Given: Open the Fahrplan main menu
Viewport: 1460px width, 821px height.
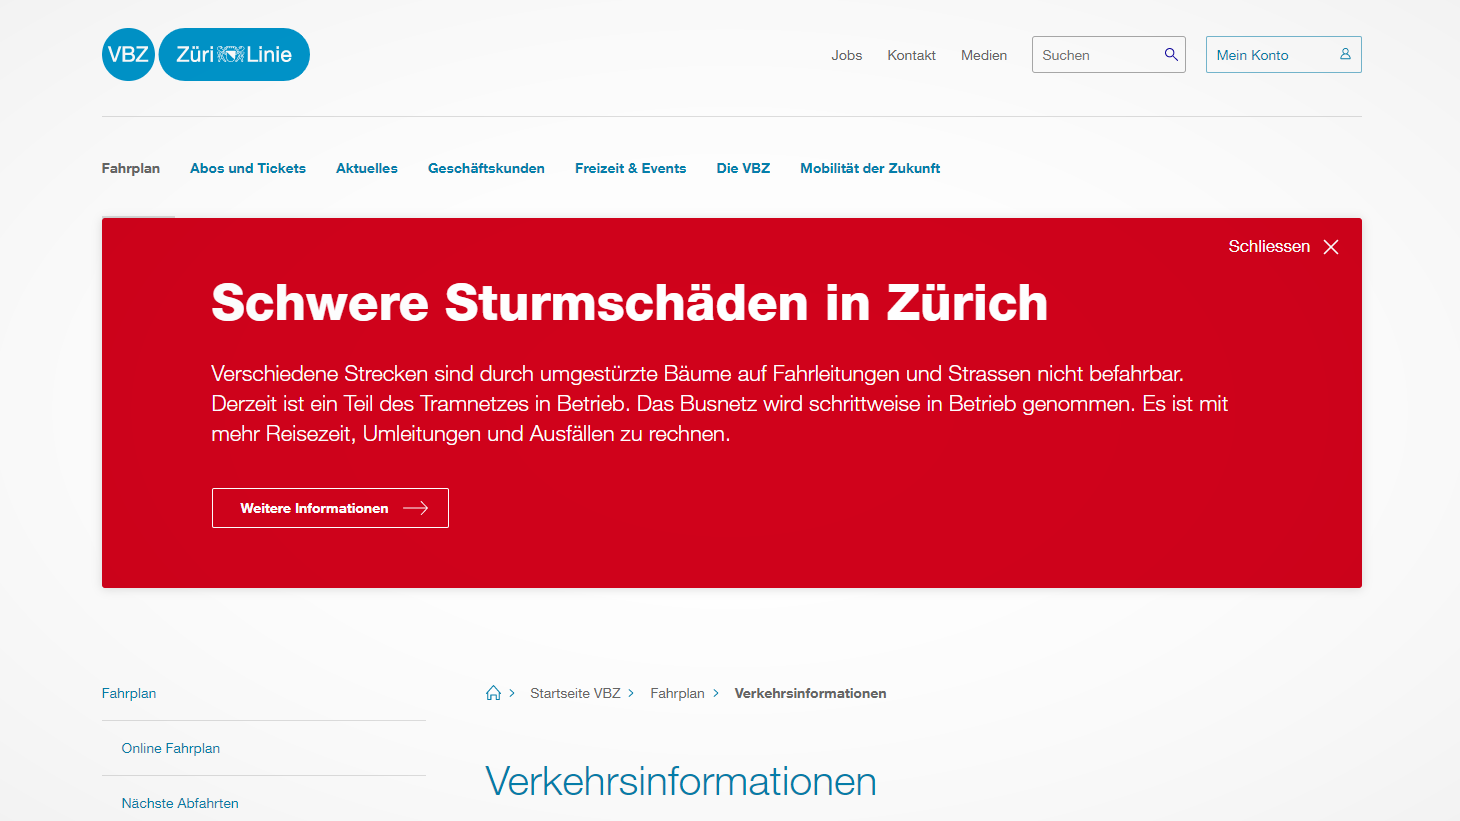Looking at the screenshot, I should (131, 168).
